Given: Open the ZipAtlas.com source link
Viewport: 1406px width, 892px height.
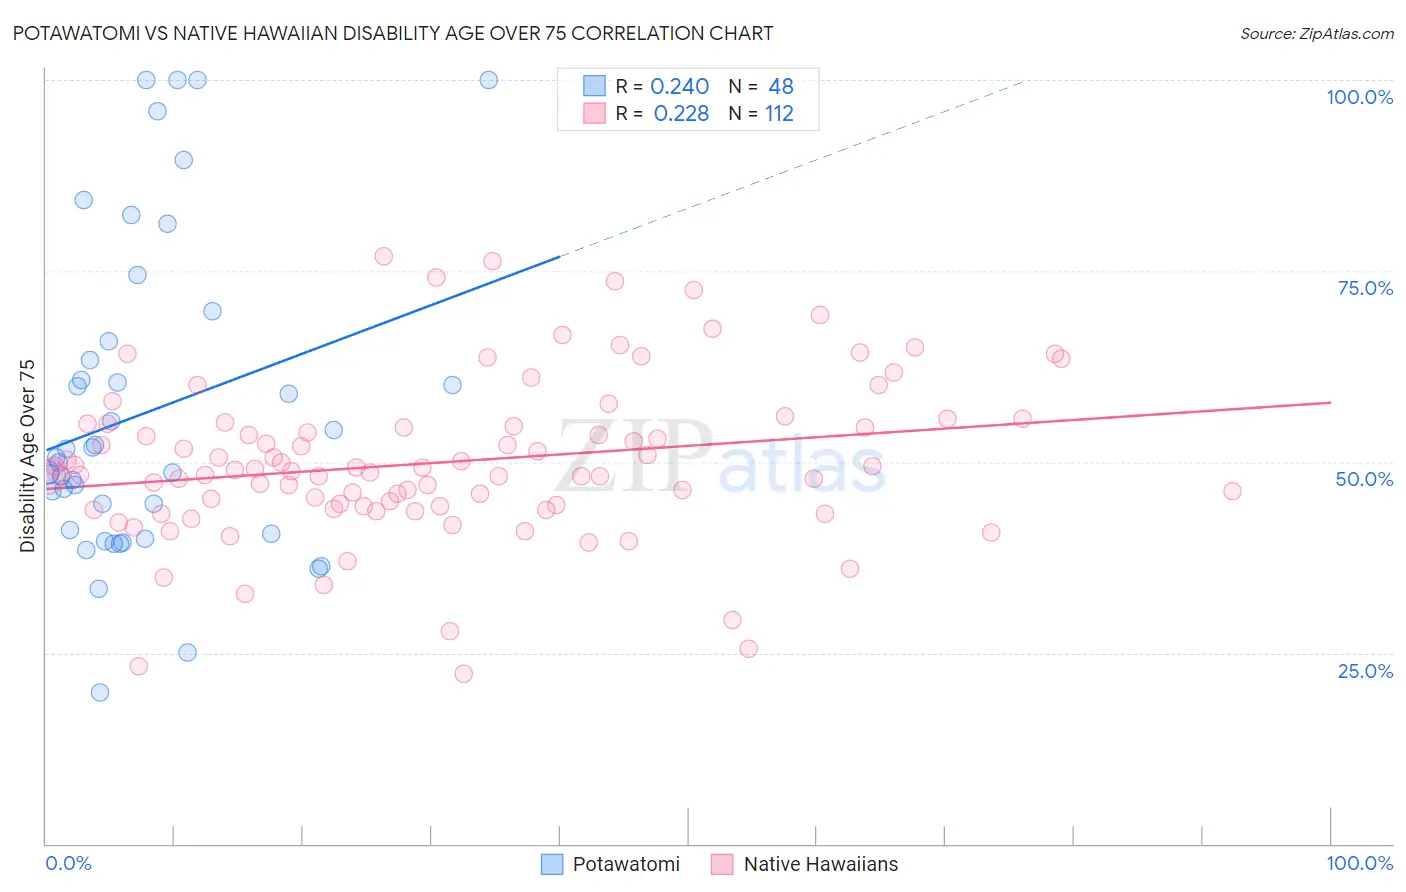Looking at the screenshot, I should 1317,33.
